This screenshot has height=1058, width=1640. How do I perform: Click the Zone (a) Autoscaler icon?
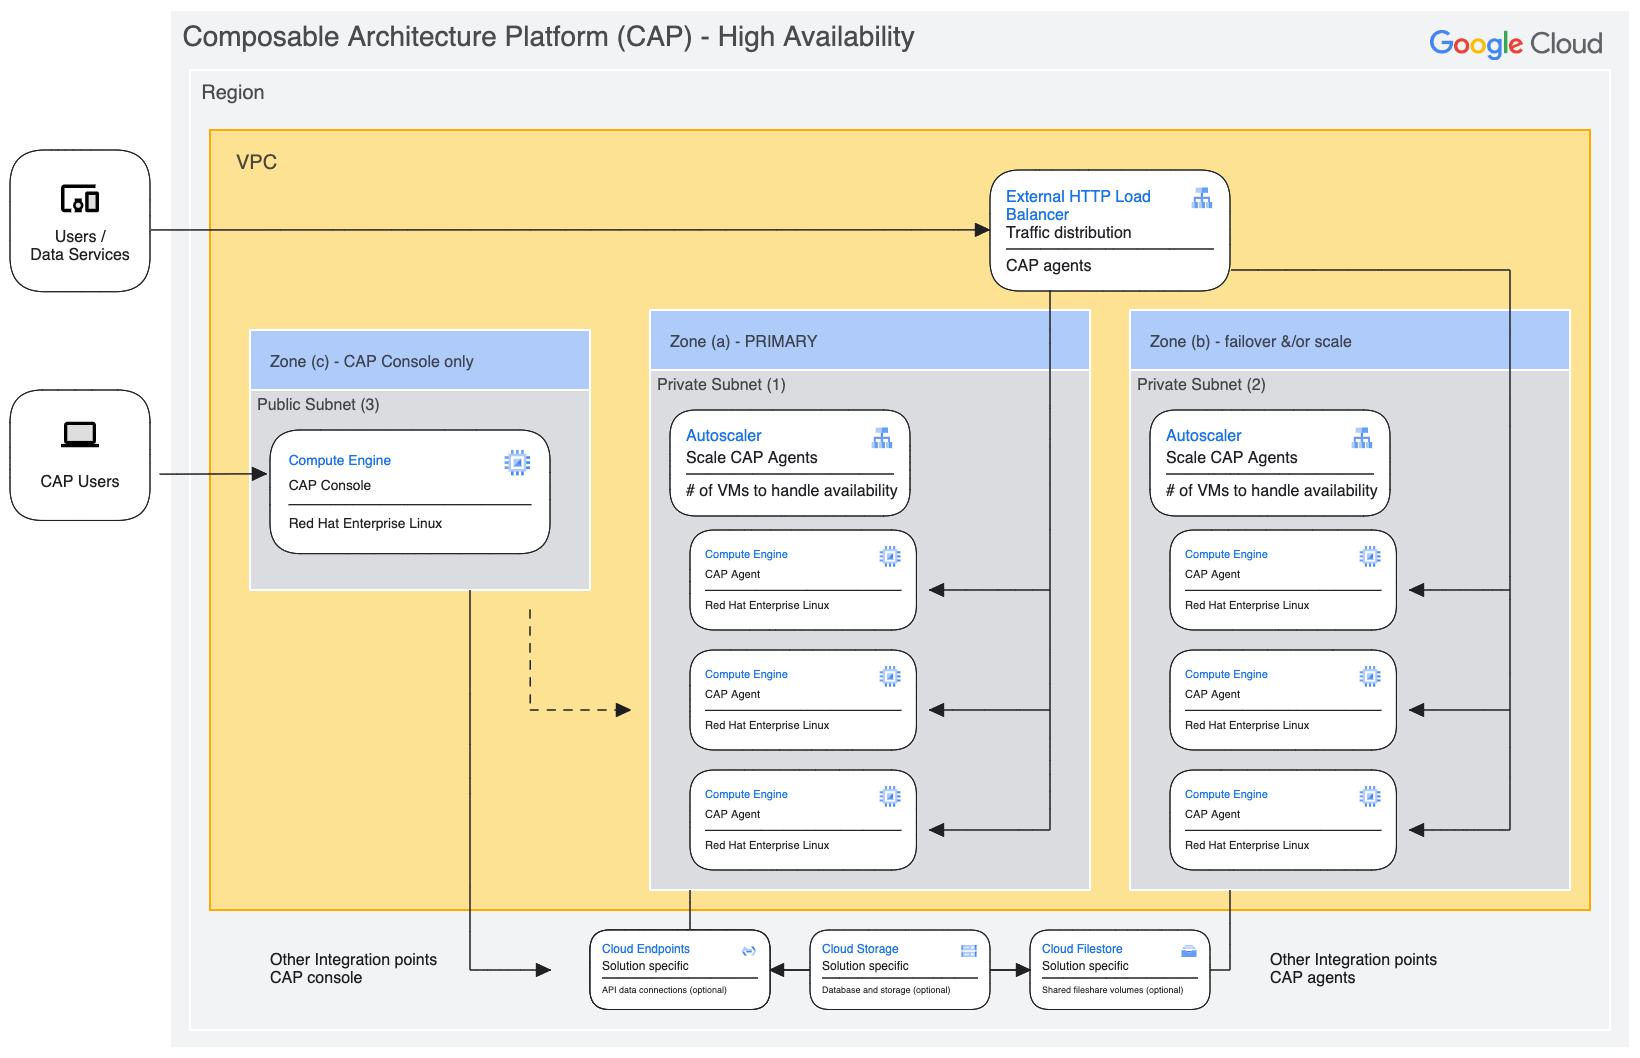click(x=882, y=438)
